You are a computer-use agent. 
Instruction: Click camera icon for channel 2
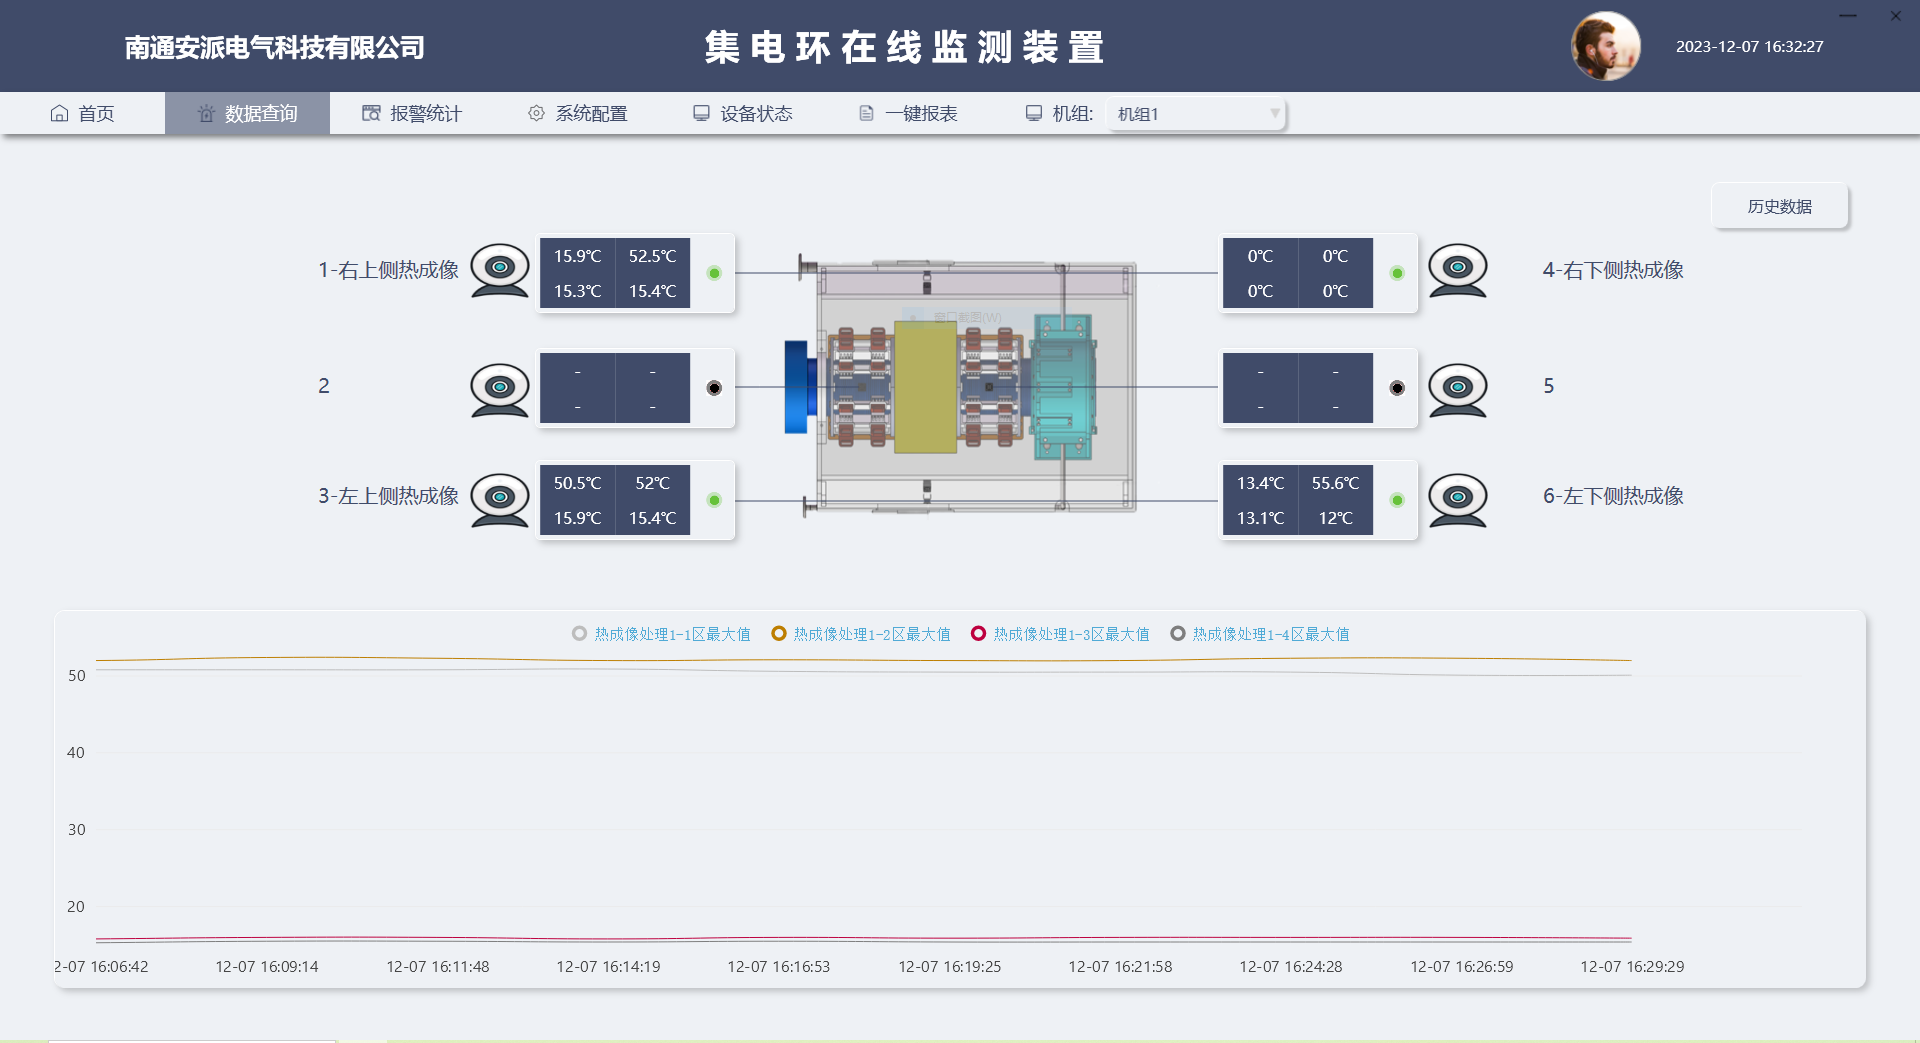tap(500, 390)
